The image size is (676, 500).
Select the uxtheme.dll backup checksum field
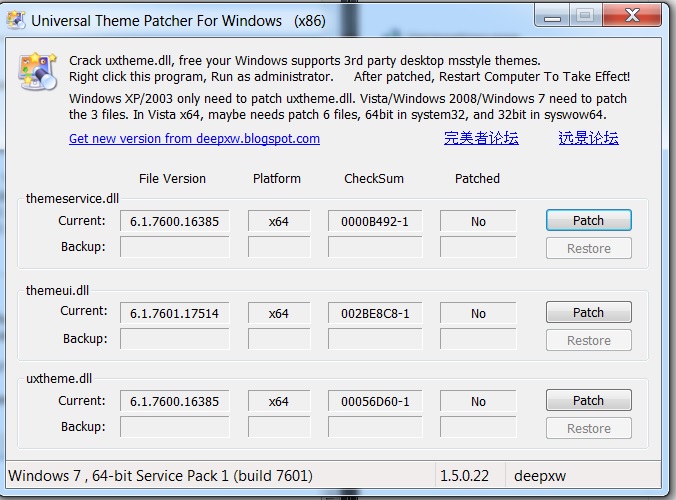click(x=375, y=427)
